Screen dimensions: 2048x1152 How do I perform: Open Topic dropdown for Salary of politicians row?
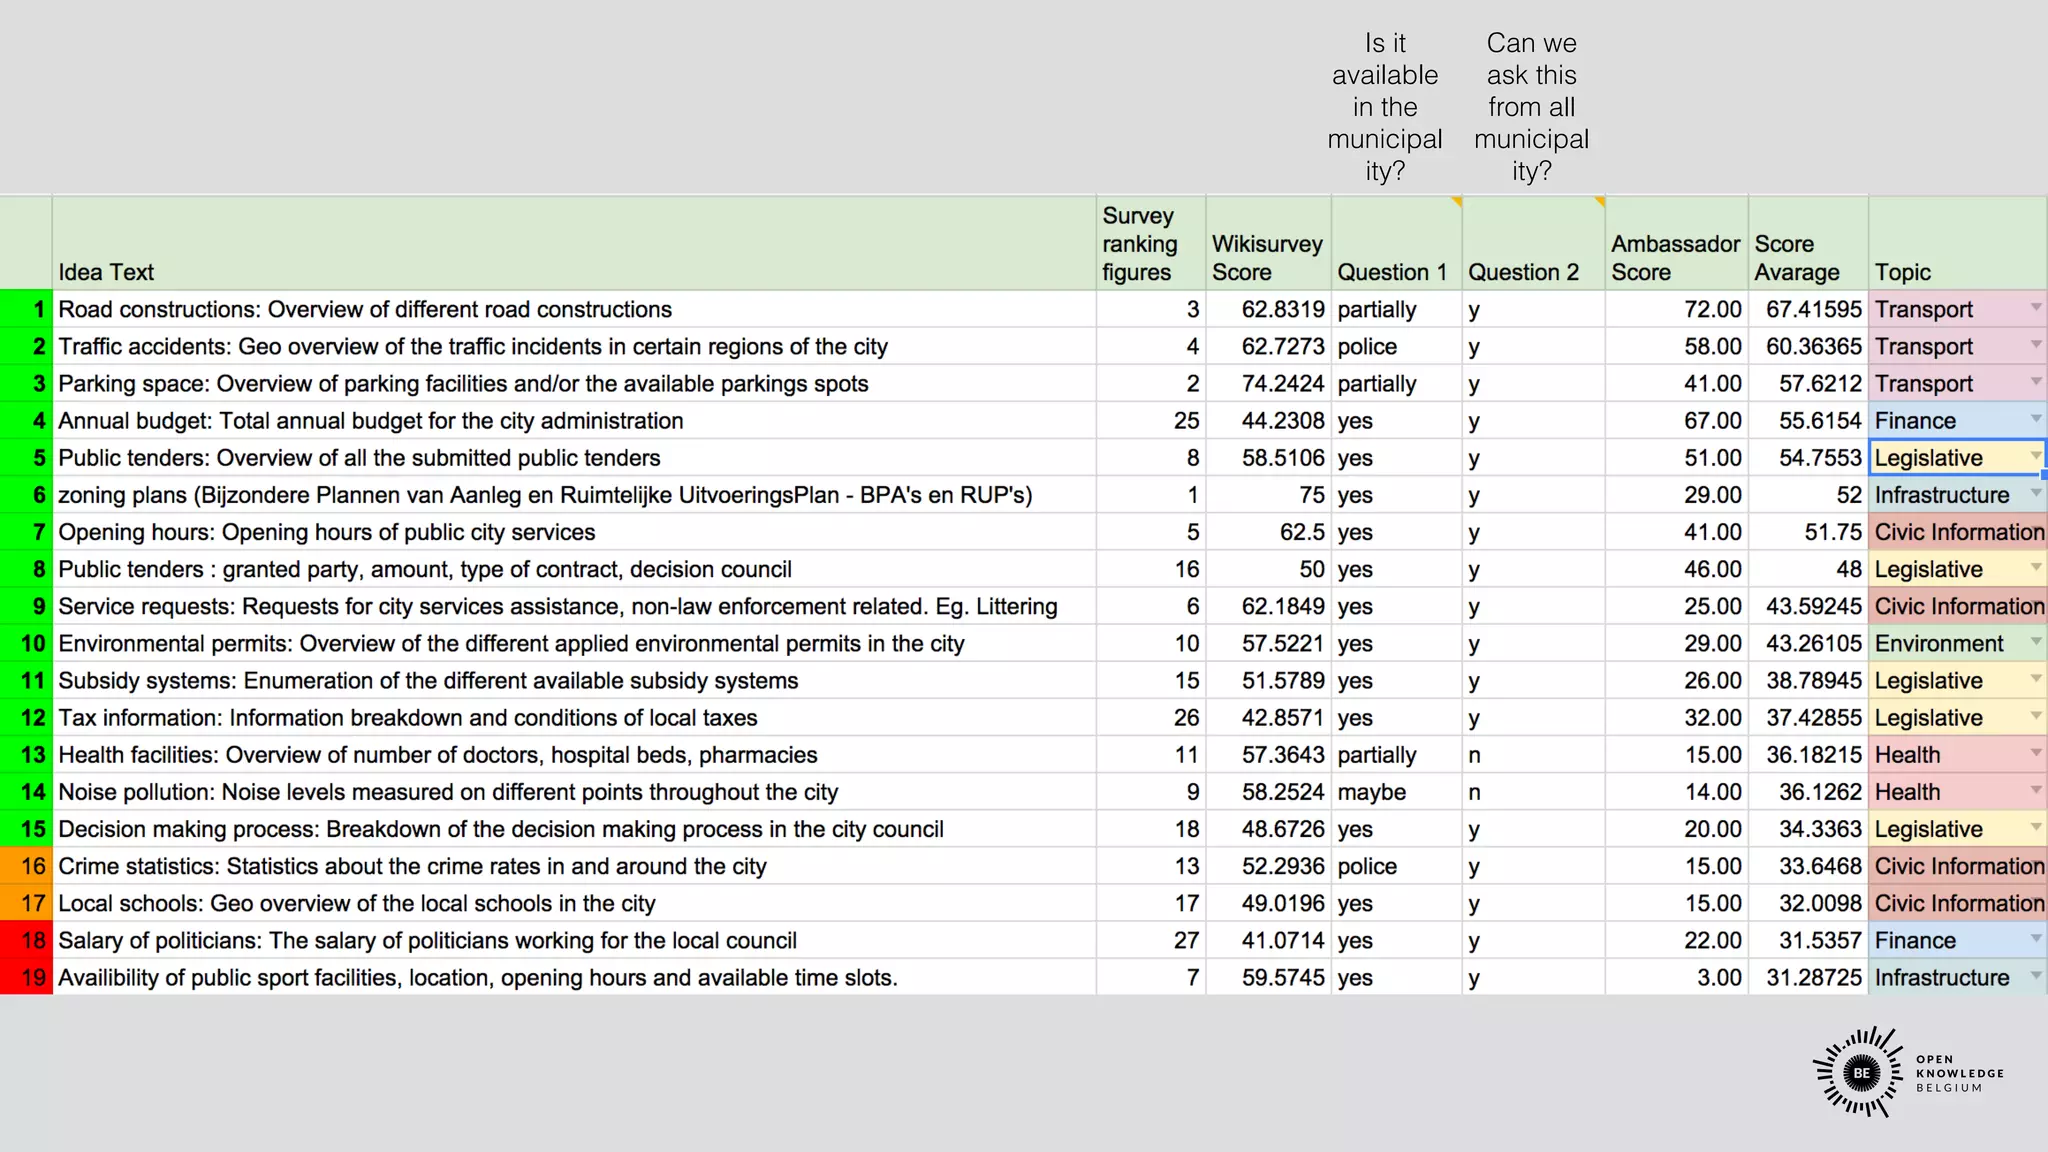[2035, 939]
